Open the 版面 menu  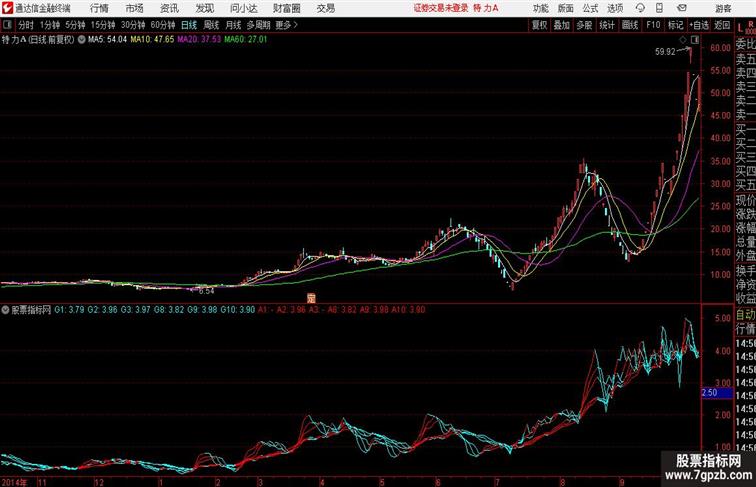click(x=566, y=8)
